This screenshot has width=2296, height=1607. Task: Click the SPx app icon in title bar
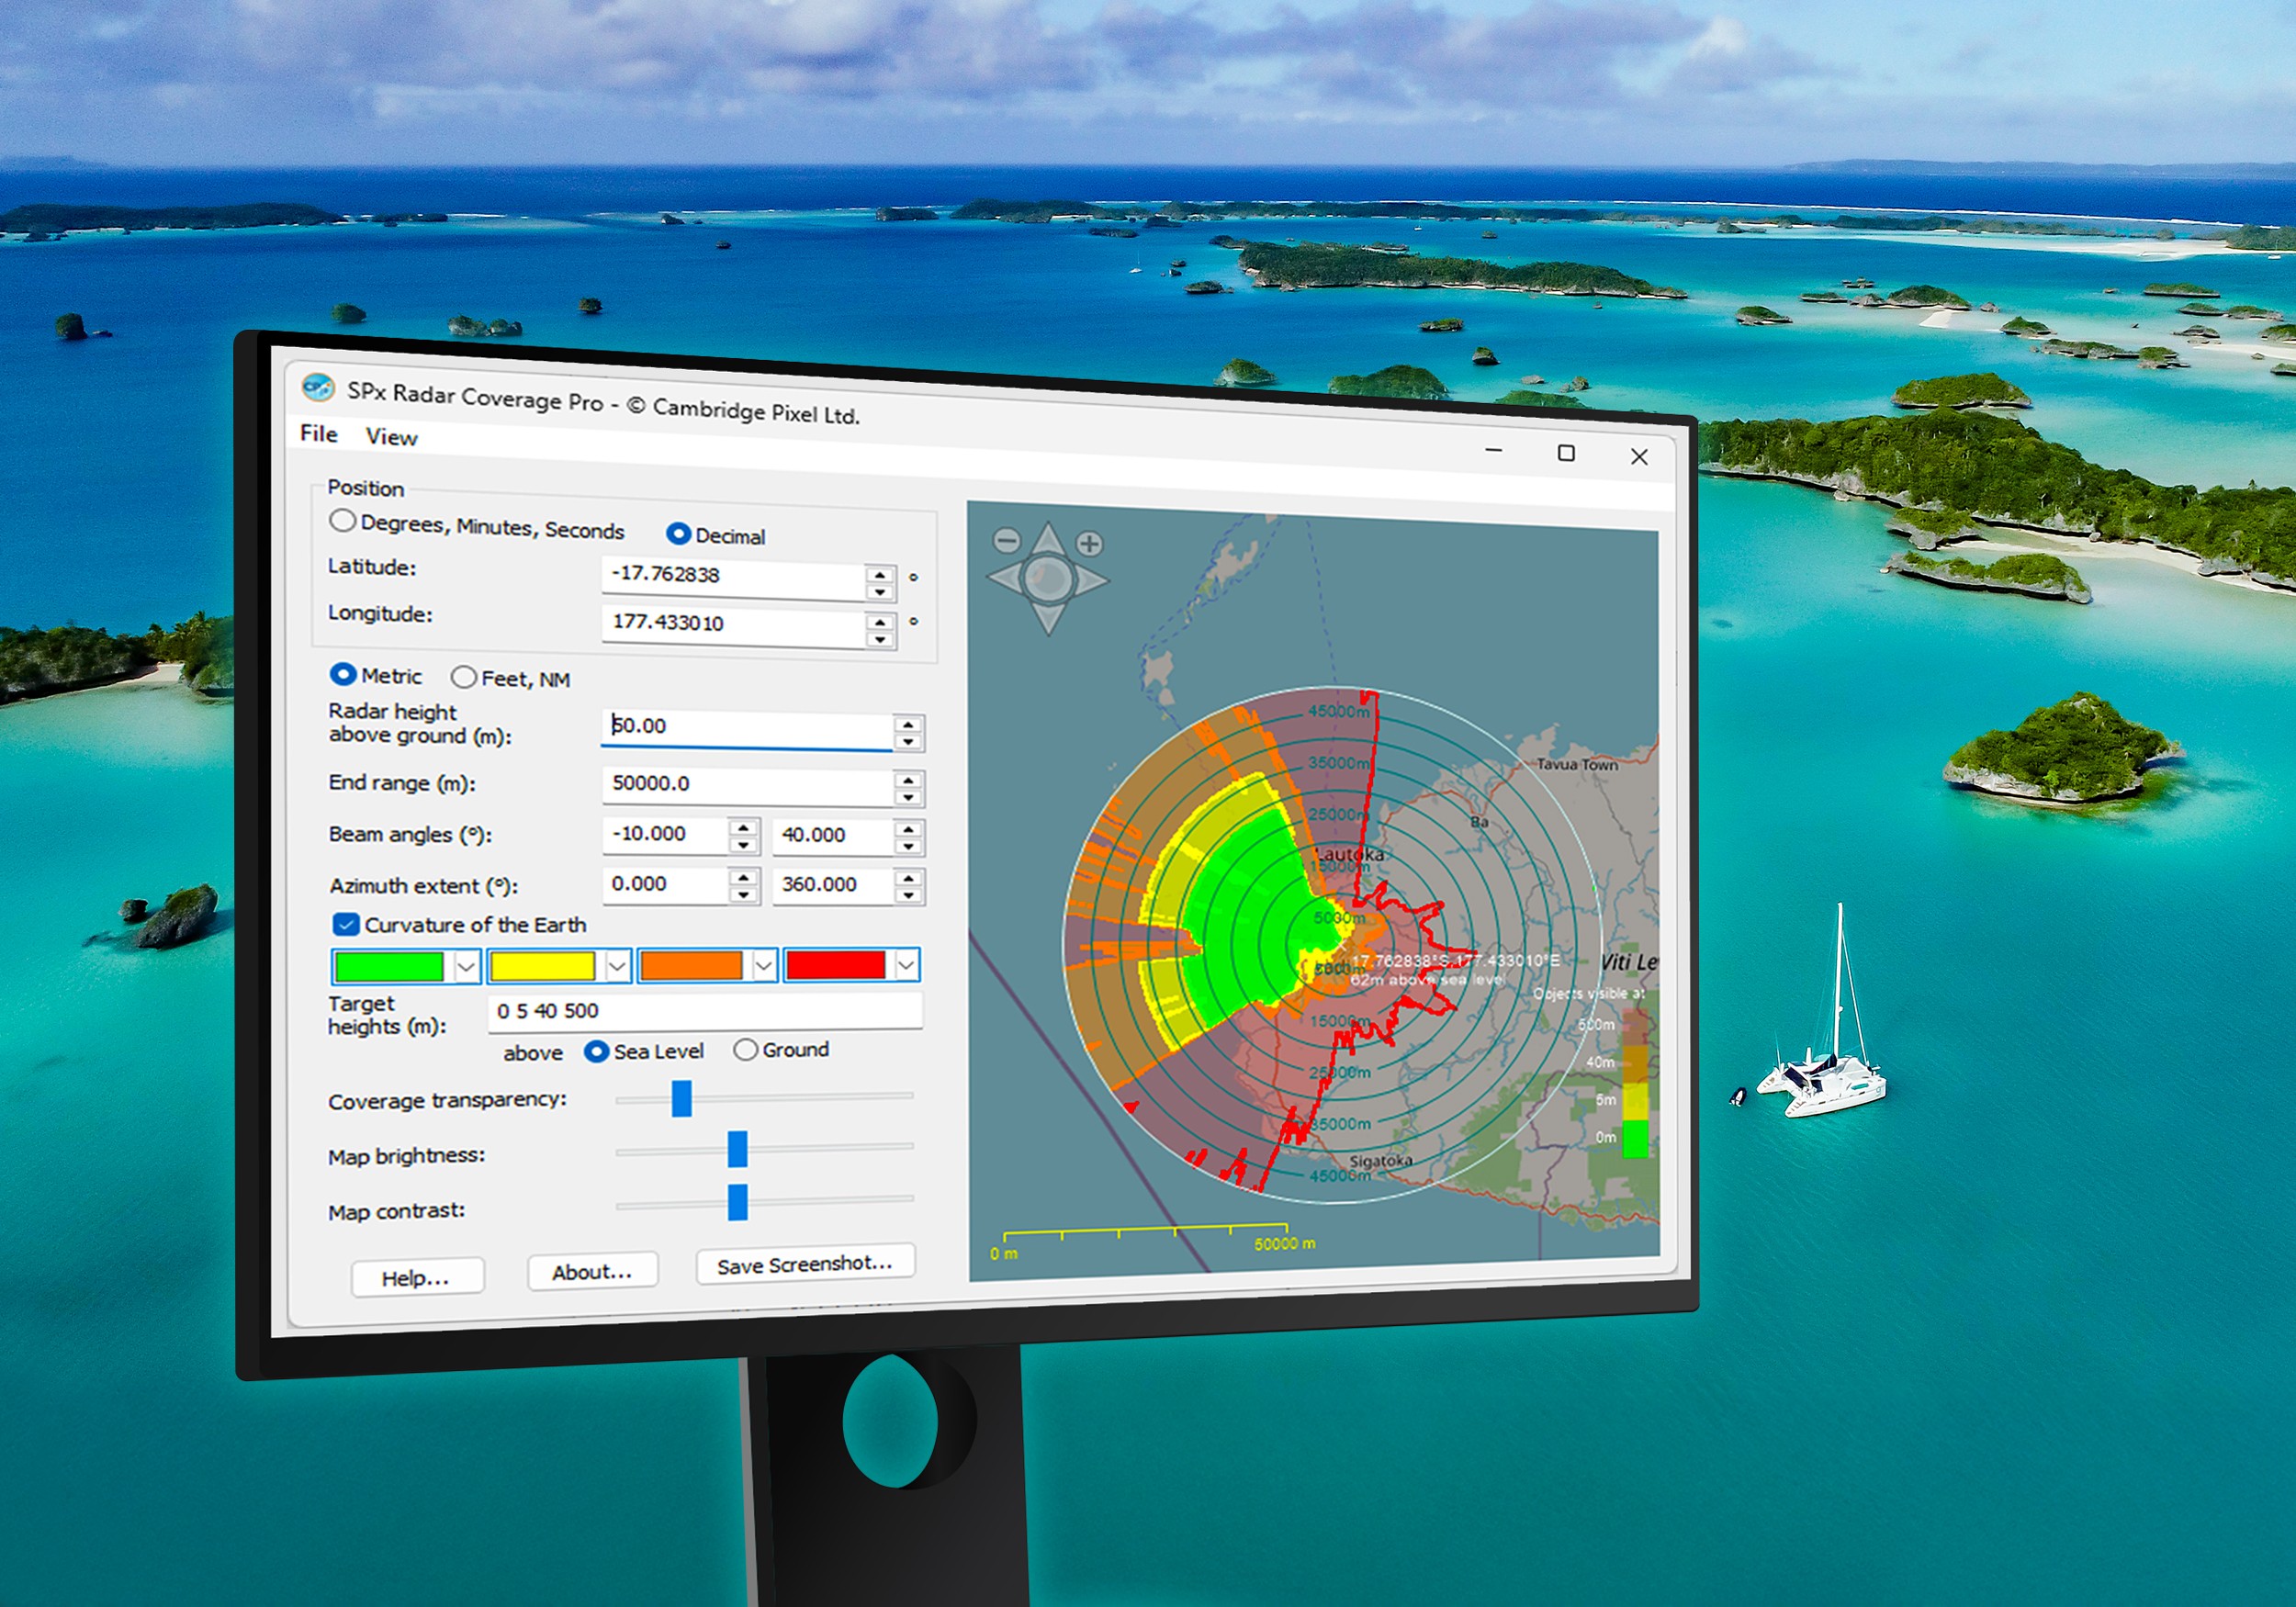coord(318,387)
